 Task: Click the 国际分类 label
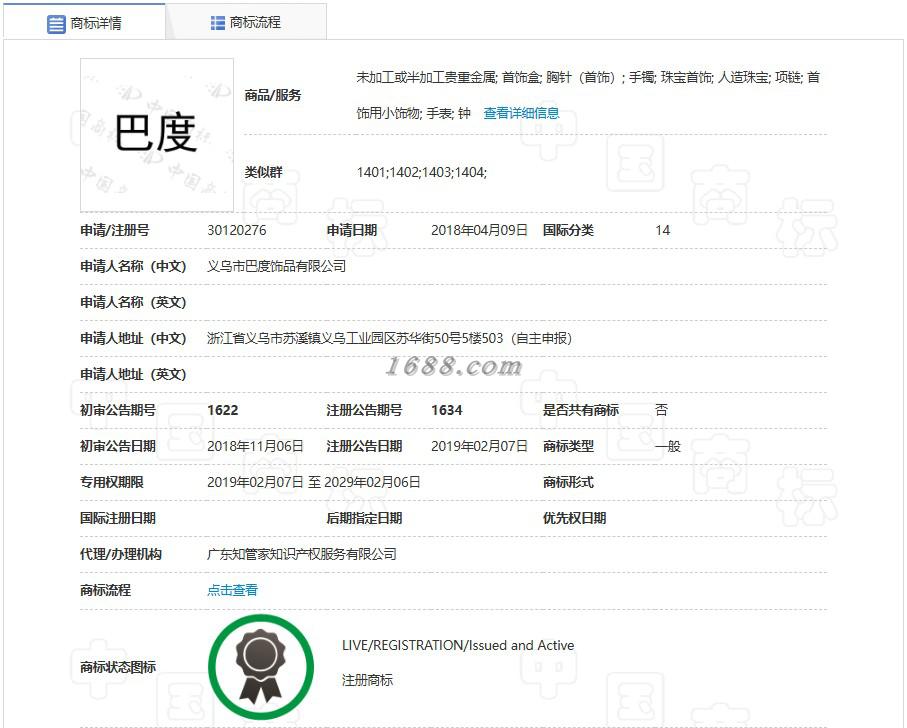(x=568, y=230)
